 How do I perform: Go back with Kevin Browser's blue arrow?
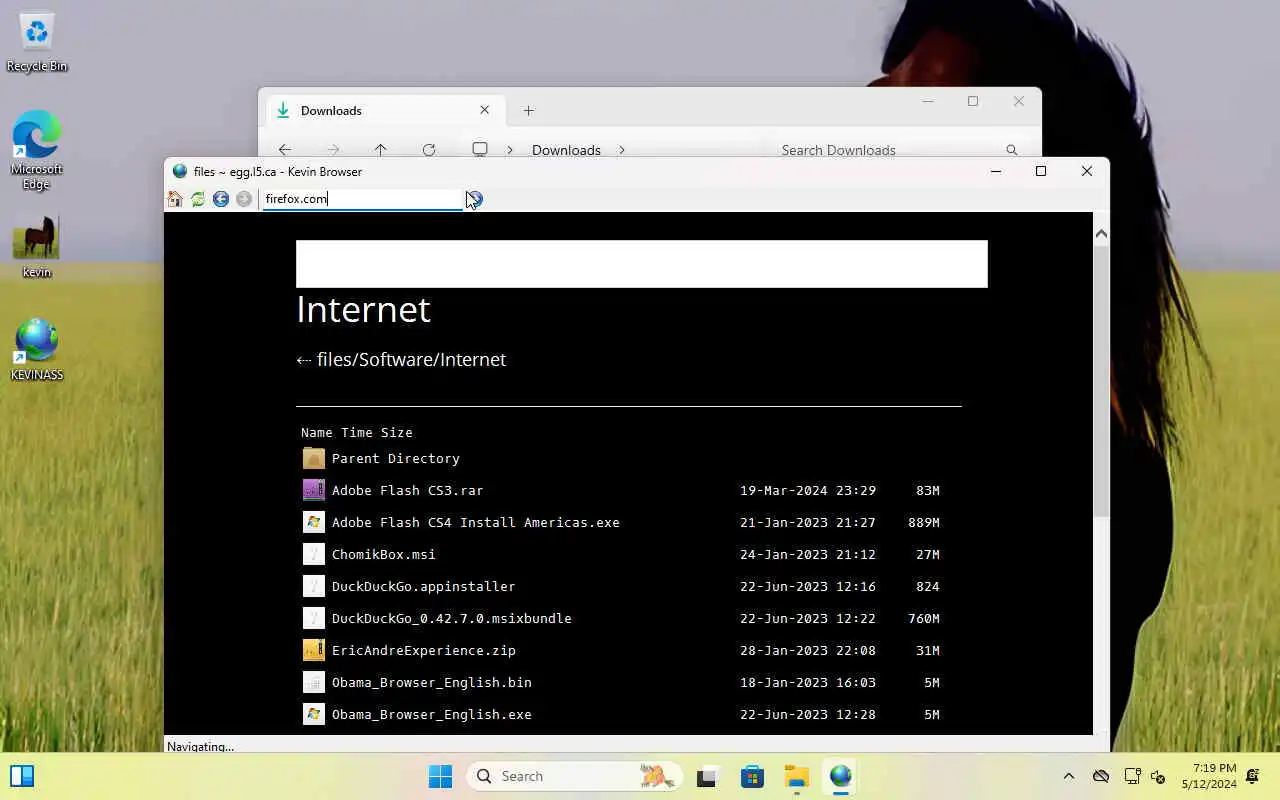click(221, 199)
